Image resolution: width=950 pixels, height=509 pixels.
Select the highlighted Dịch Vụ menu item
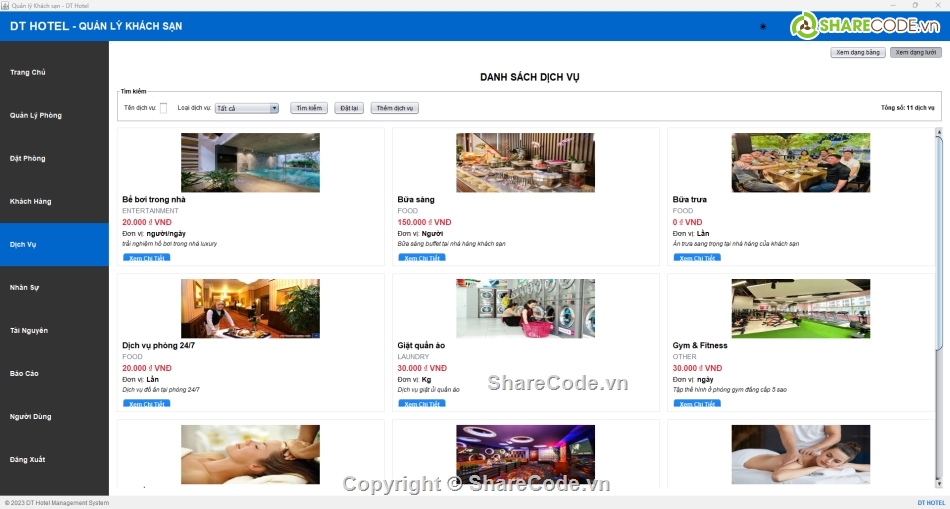coord(54,244)
